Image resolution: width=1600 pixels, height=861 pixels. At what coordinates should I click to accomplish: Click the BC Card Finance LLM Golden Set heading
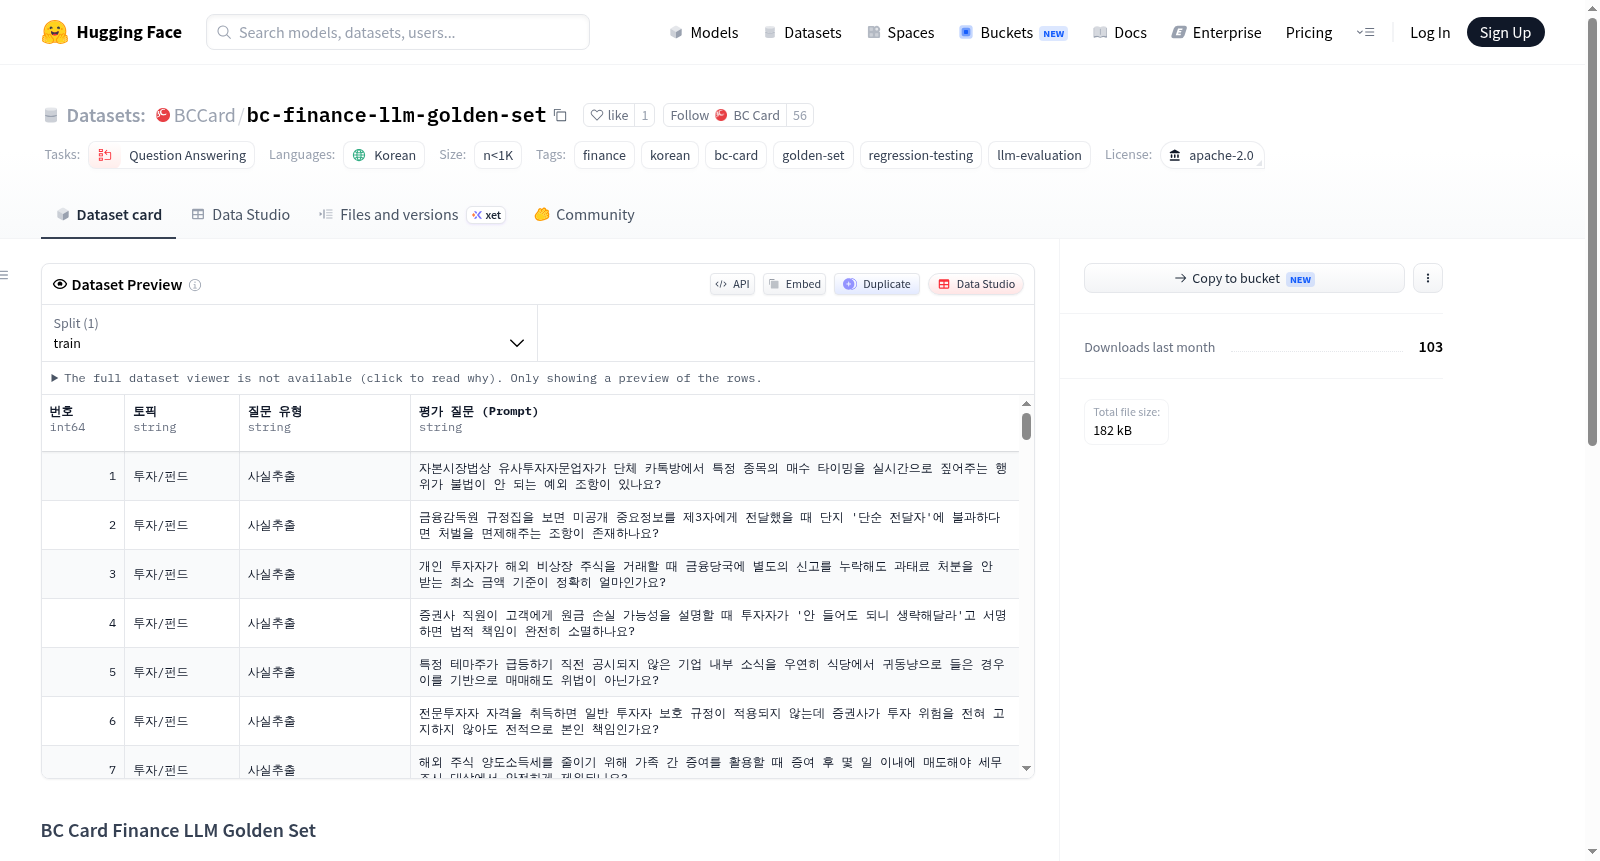coord(178,831)
